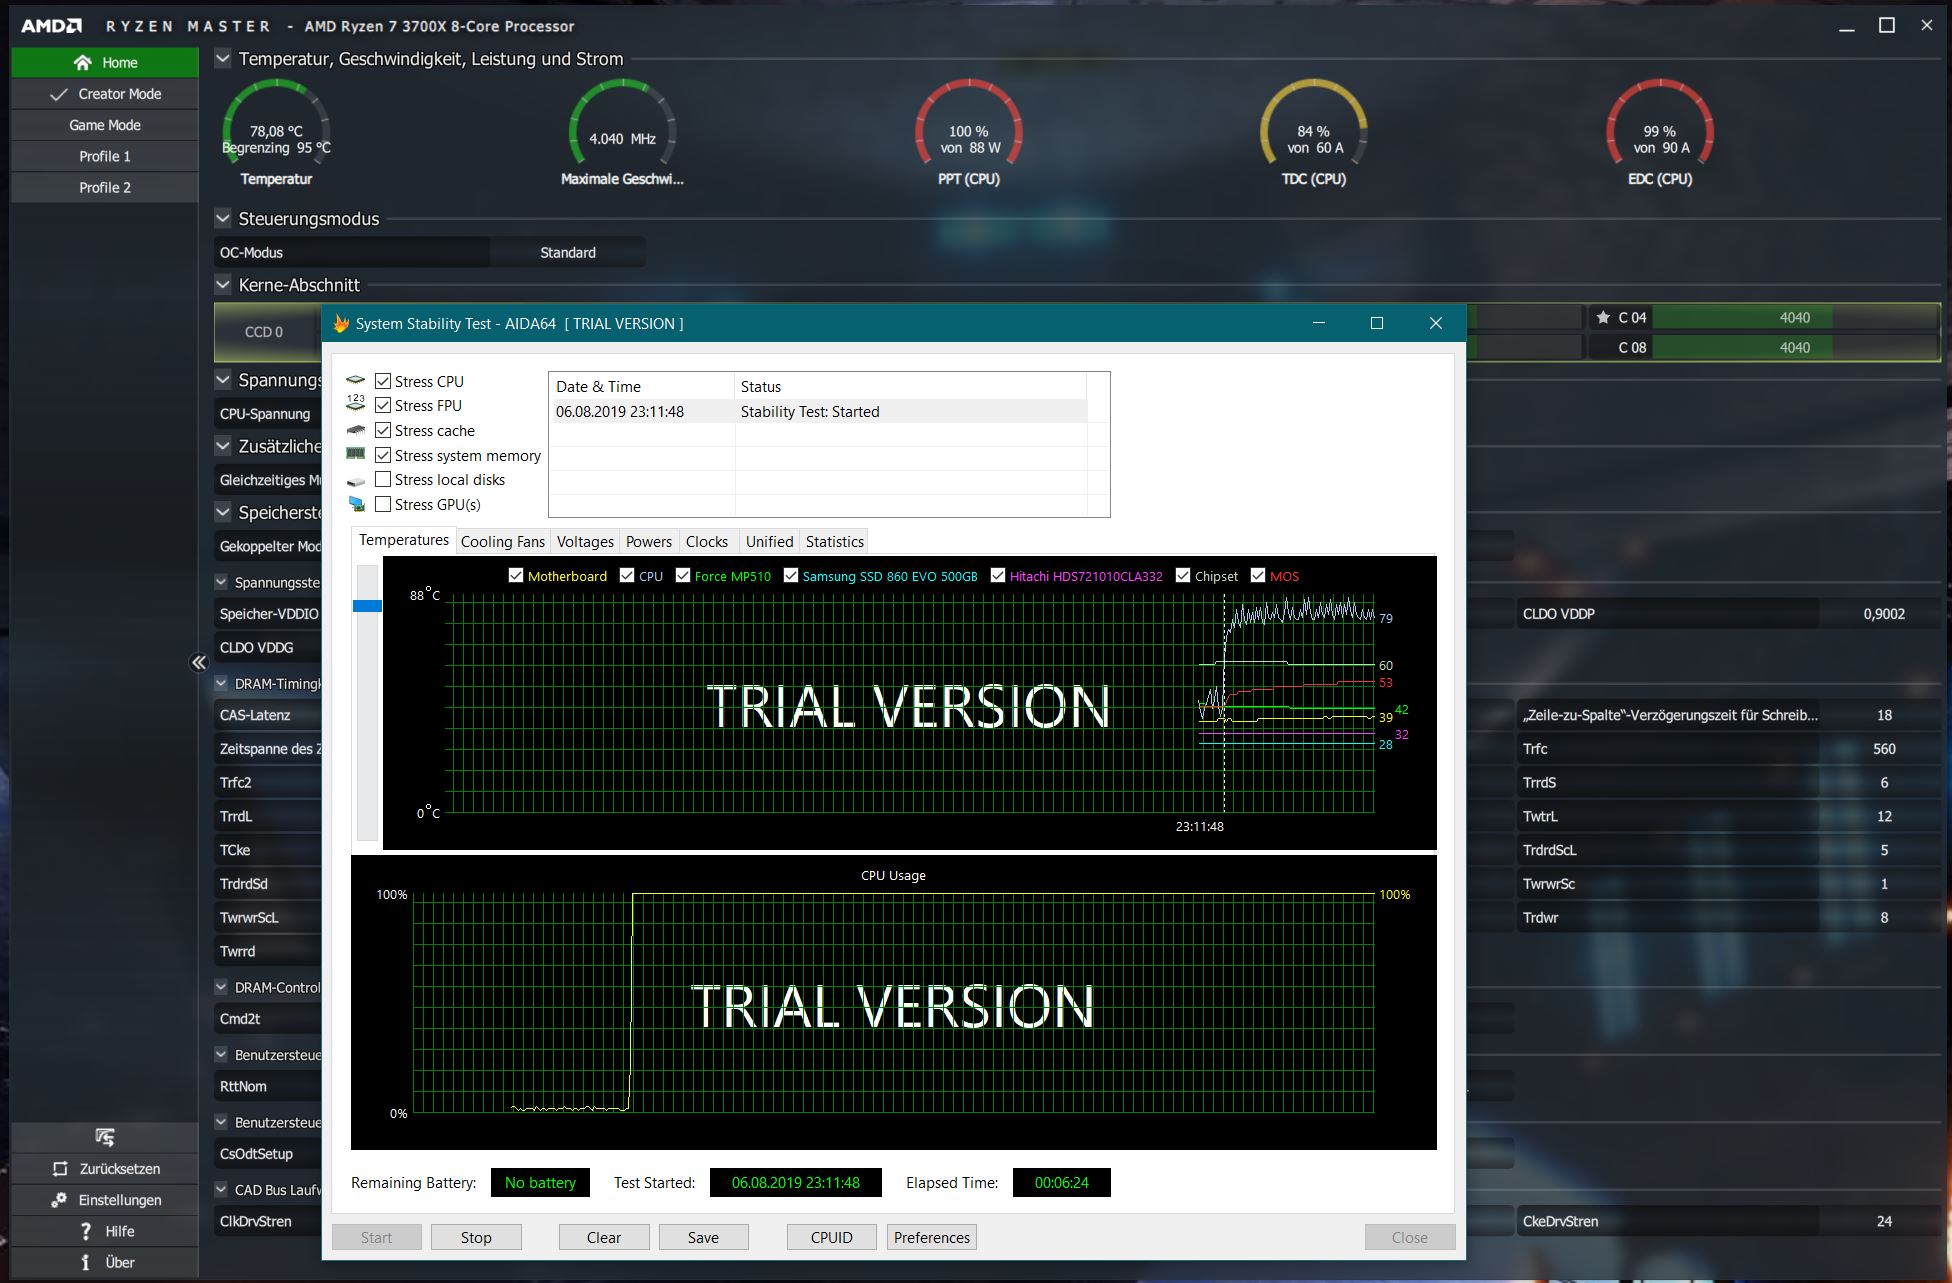Collapse sidebar with double-arrow icon
Screen dimensions: 1952x1283
(x=198, y=662)
